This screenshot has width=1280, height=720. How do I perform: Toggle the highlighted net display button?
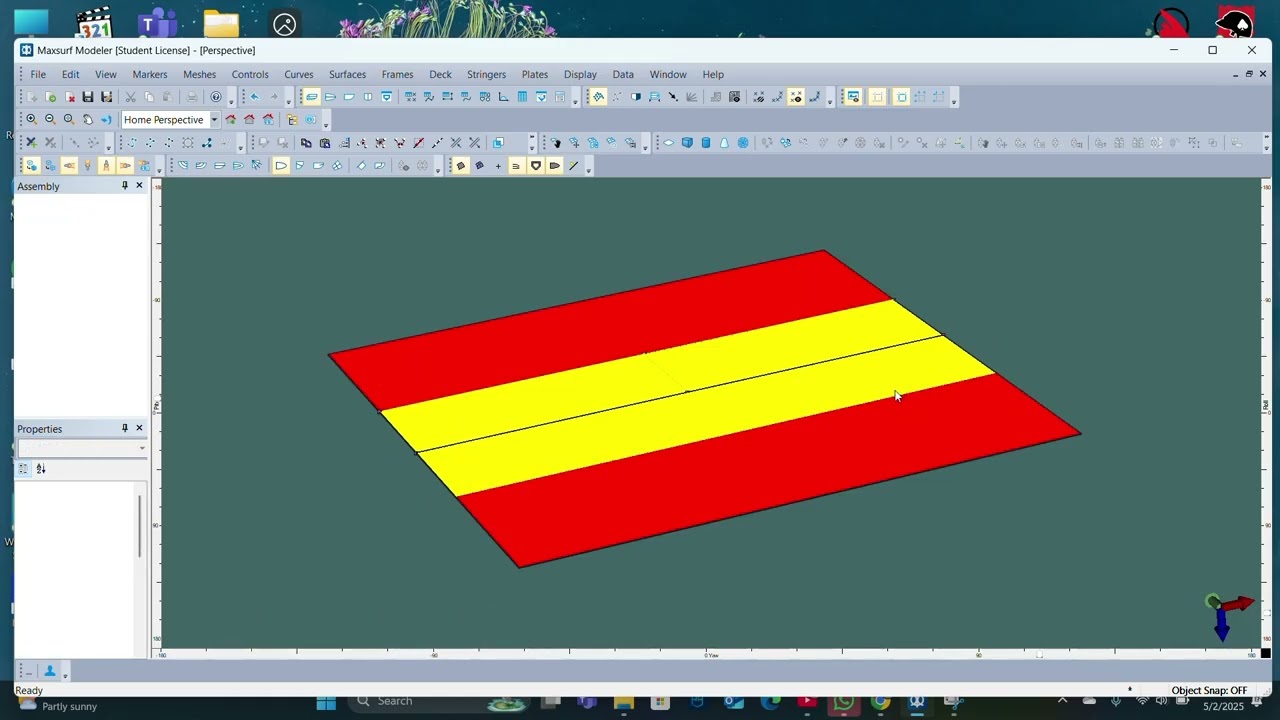[598, 97]
